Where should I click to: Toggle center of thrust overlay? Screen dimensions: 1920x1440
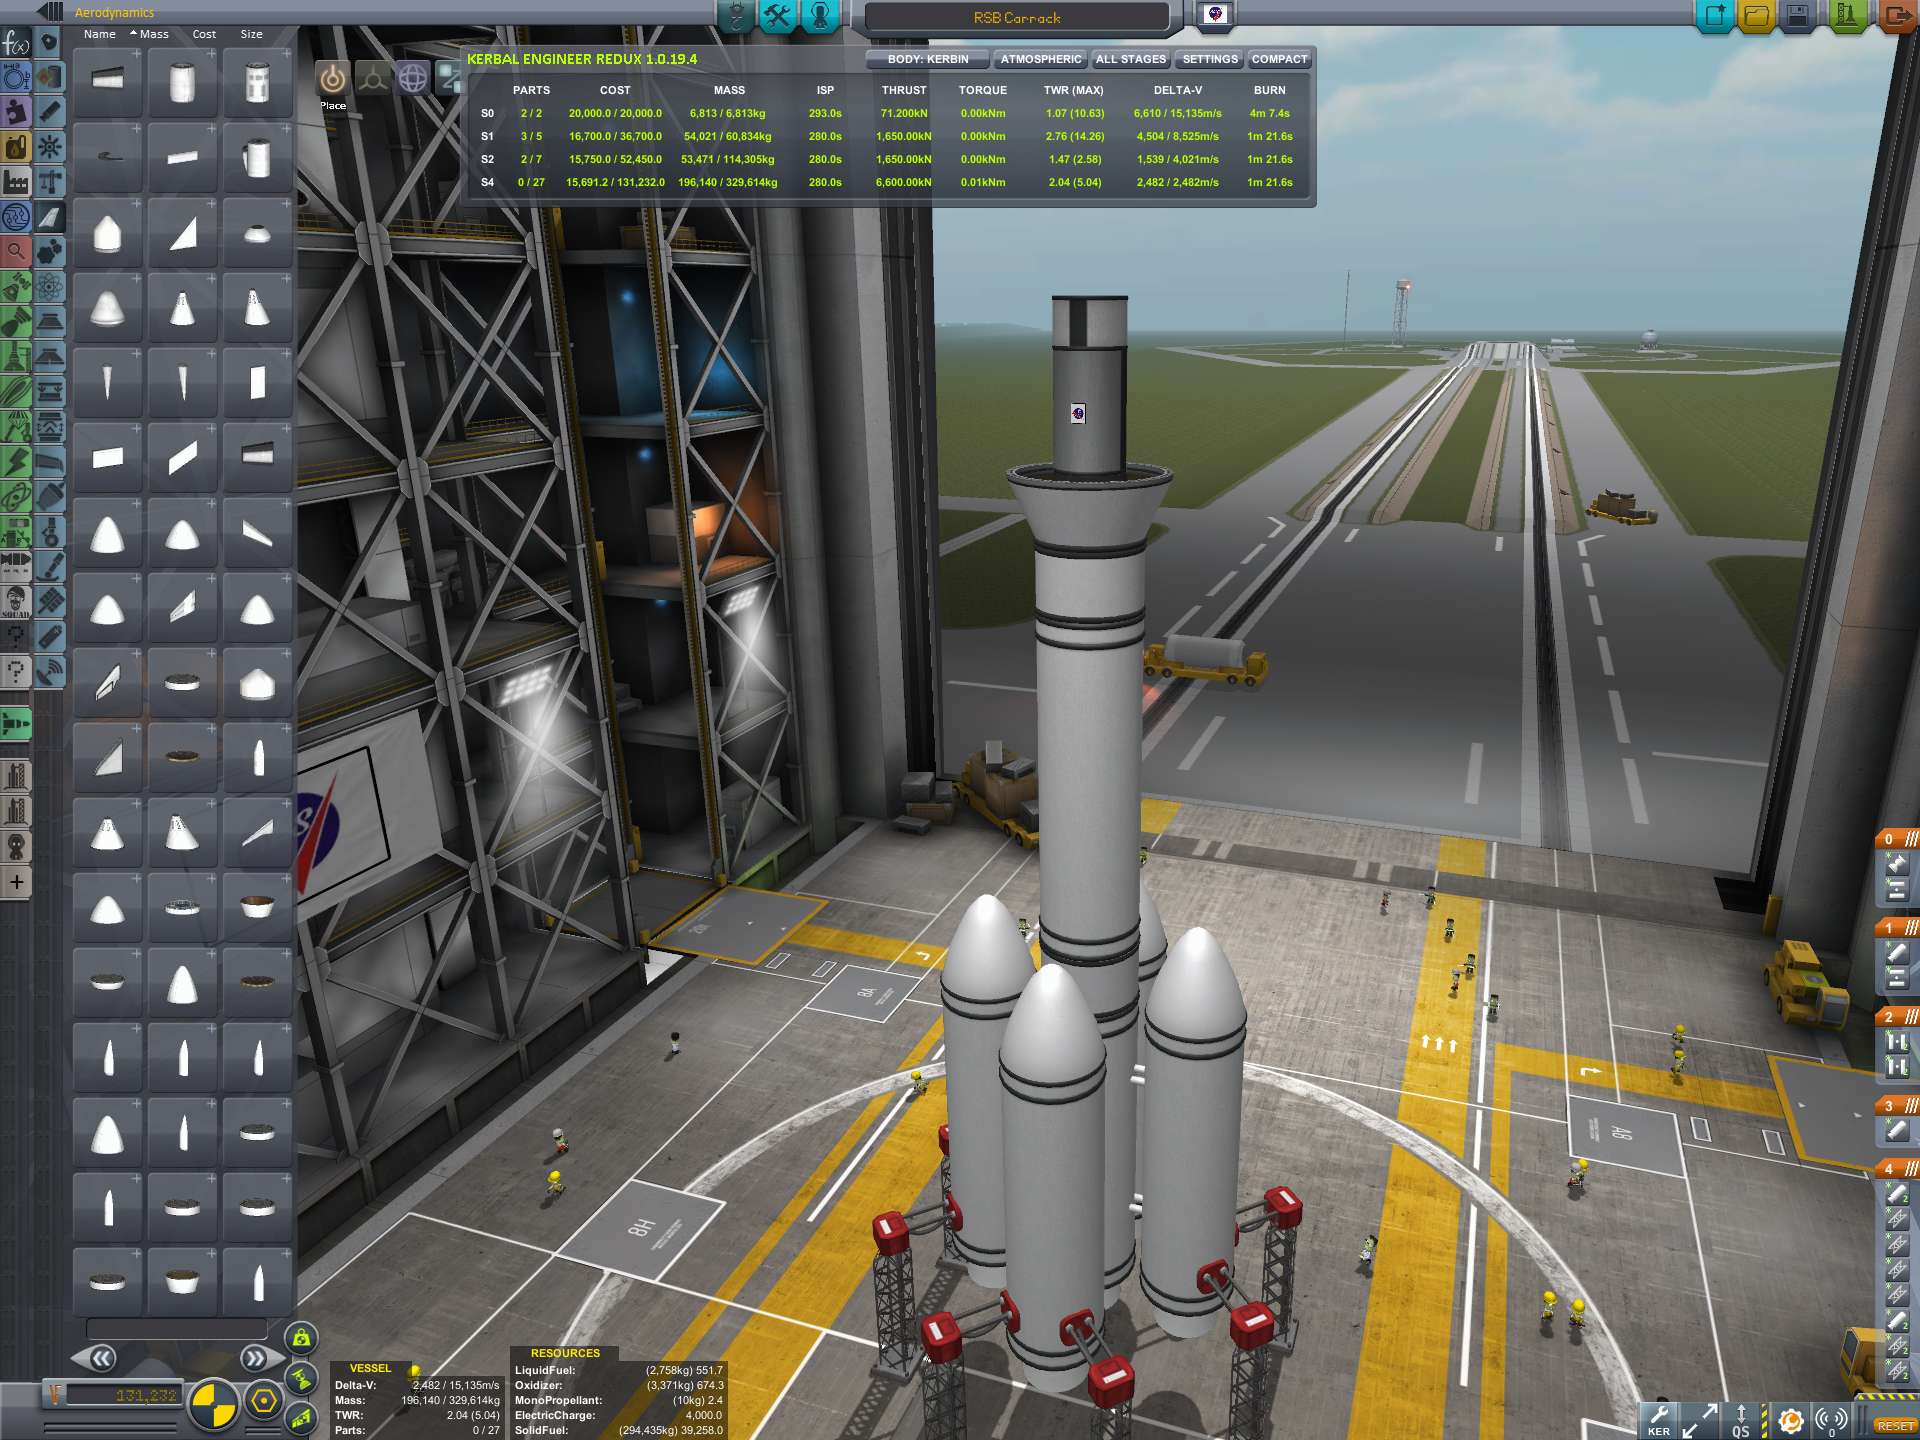coord(301,1379)
